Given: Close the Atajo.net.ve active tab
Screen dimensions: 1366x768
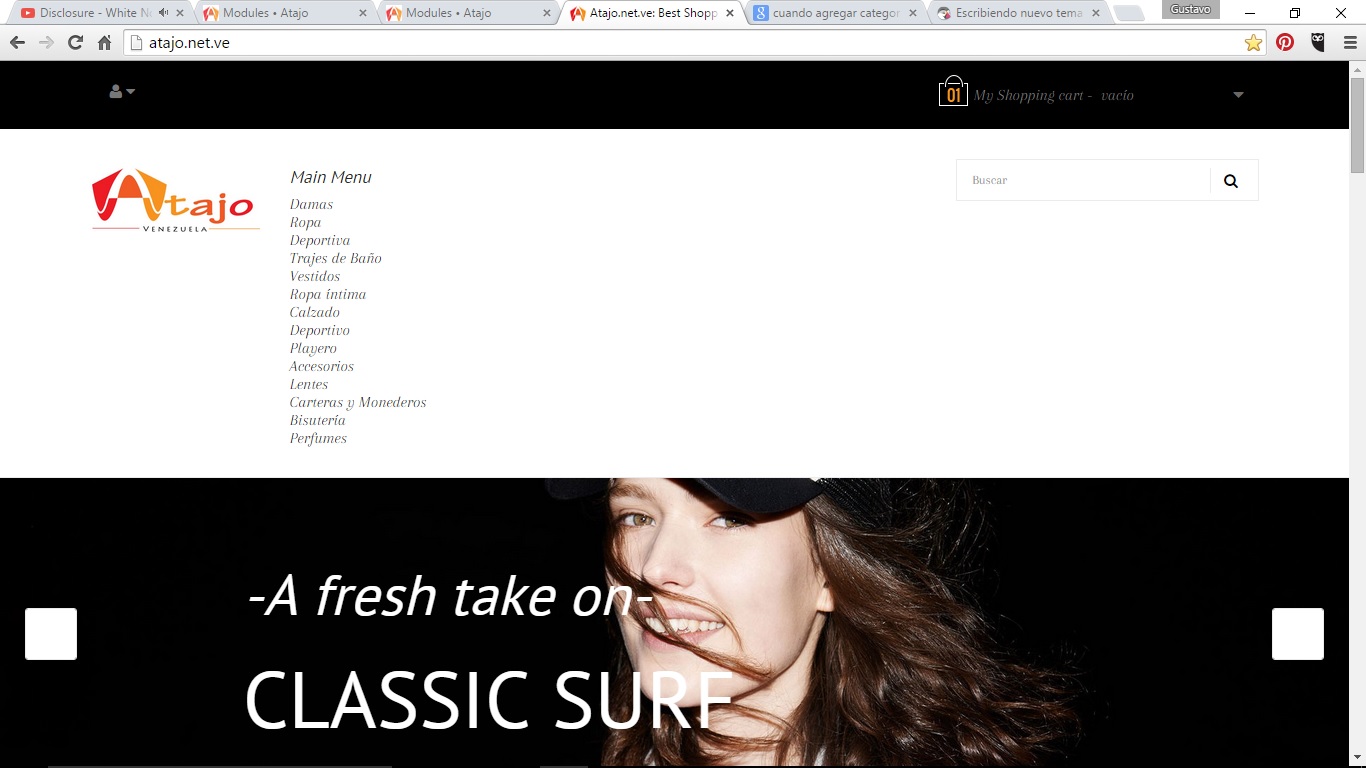Looking at the screenshot, I should [730, 14].
